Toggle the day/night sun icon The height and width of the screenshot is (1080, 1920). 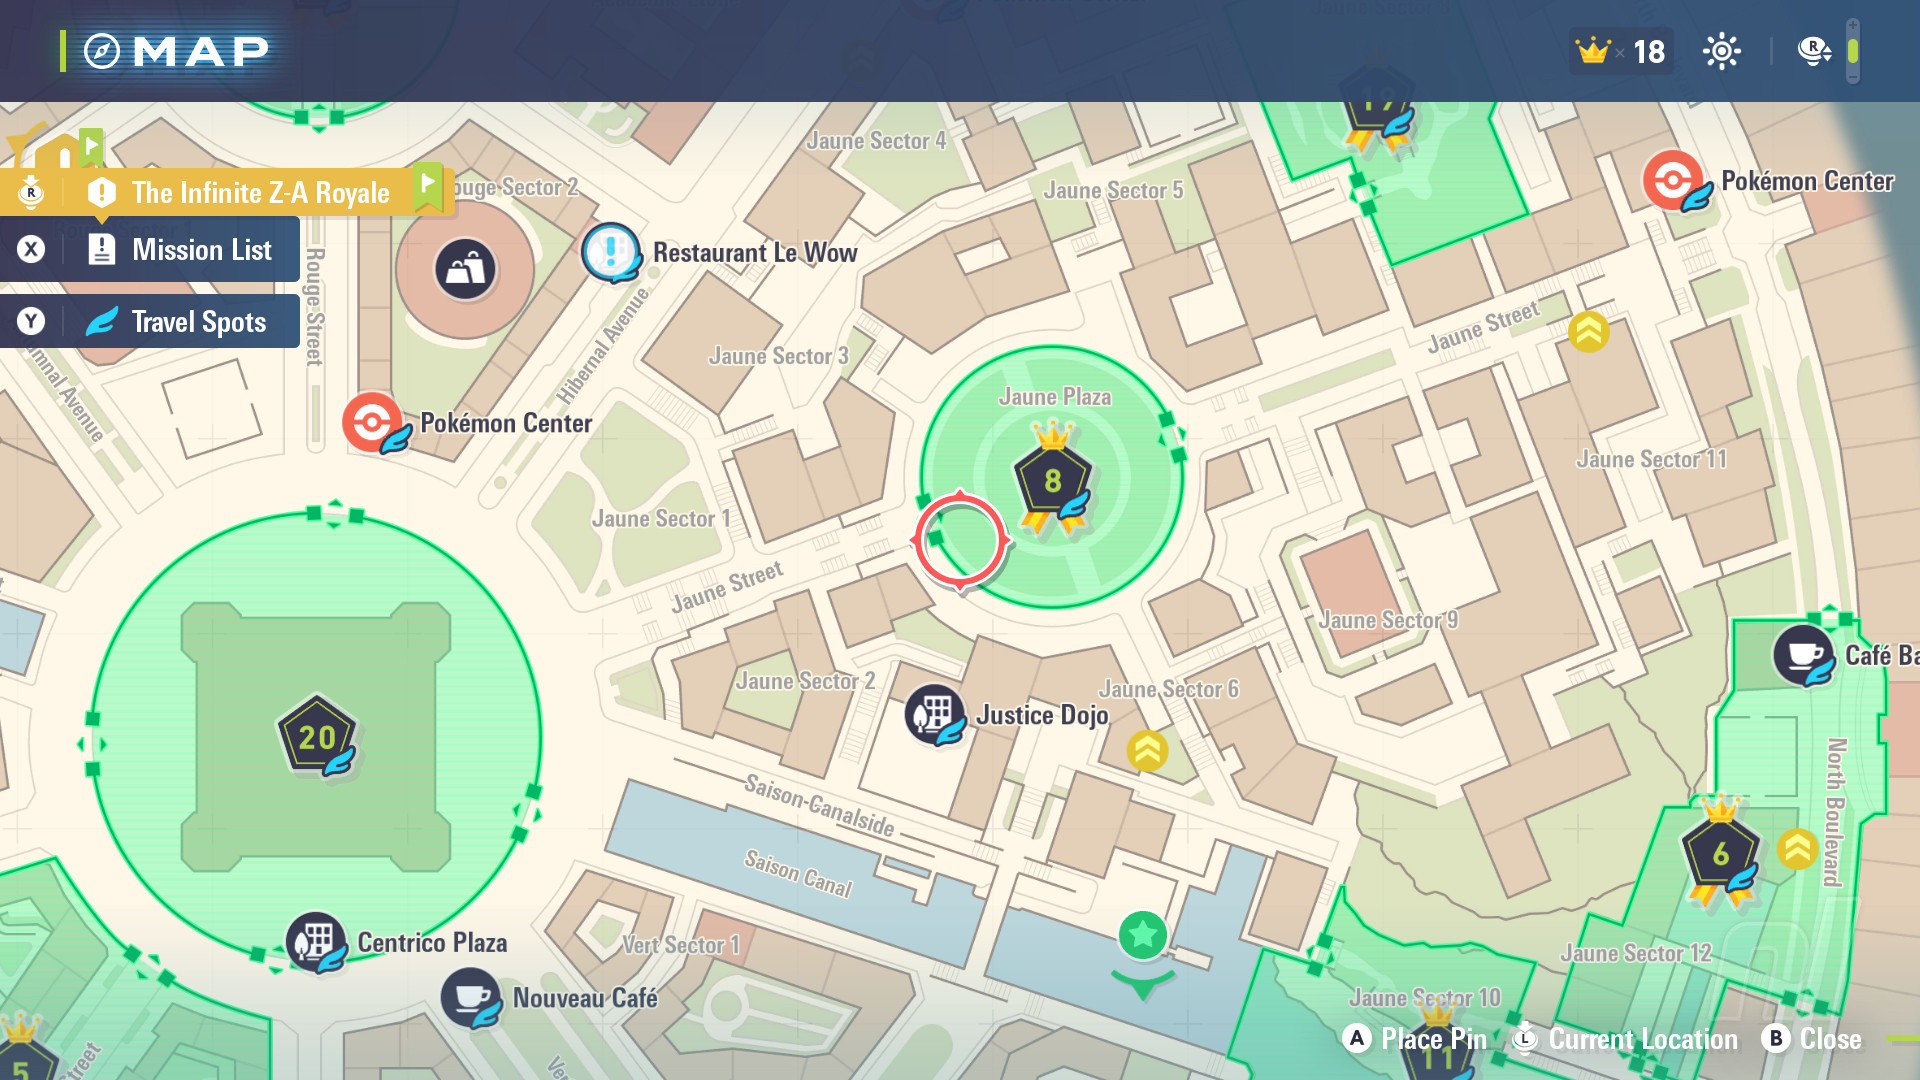pyautogui.click(x=1721, y=51)
